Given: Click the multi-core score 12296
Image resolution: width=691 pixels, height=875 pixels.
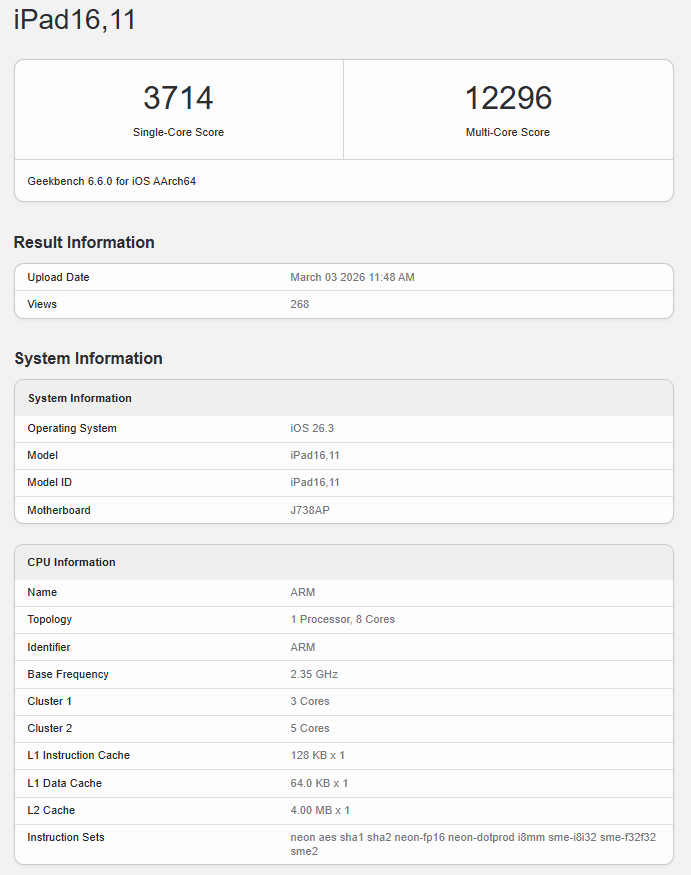Looking at the screenshot, I should (x=508, y=98).
